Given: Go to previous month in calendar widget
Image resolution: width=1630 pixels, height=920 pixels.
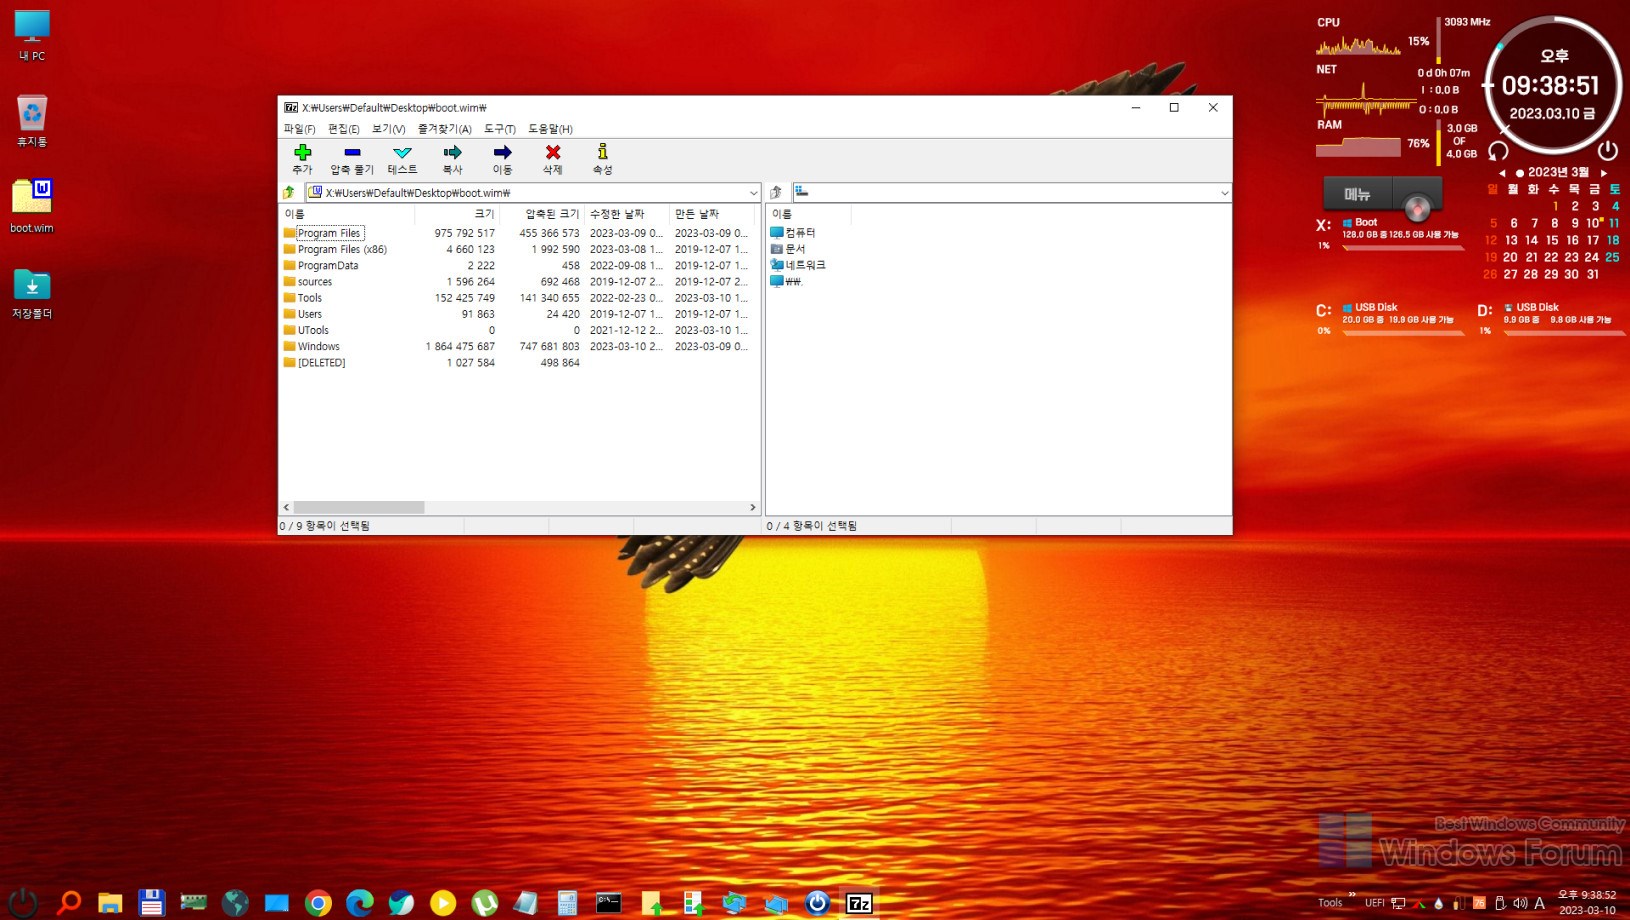Looking at the screenshot, I should coord(1502,173).
